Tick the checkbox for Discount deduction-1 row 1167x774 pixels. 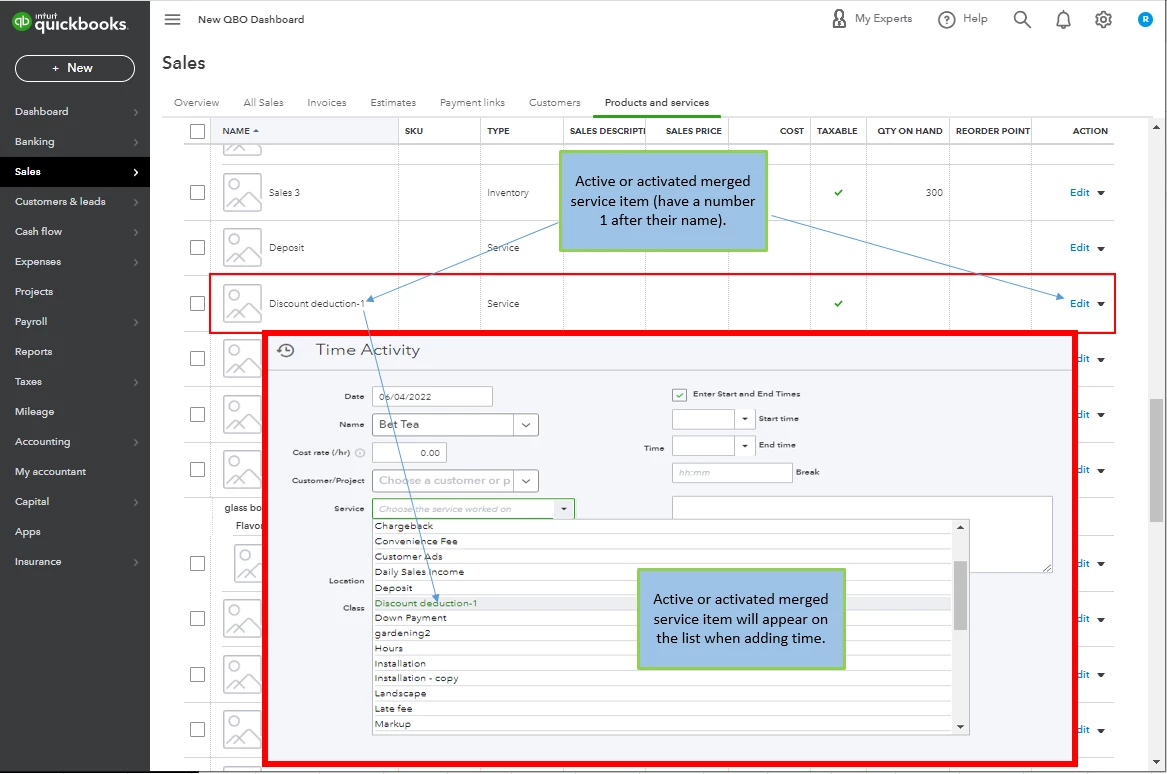tap(197, 304)
